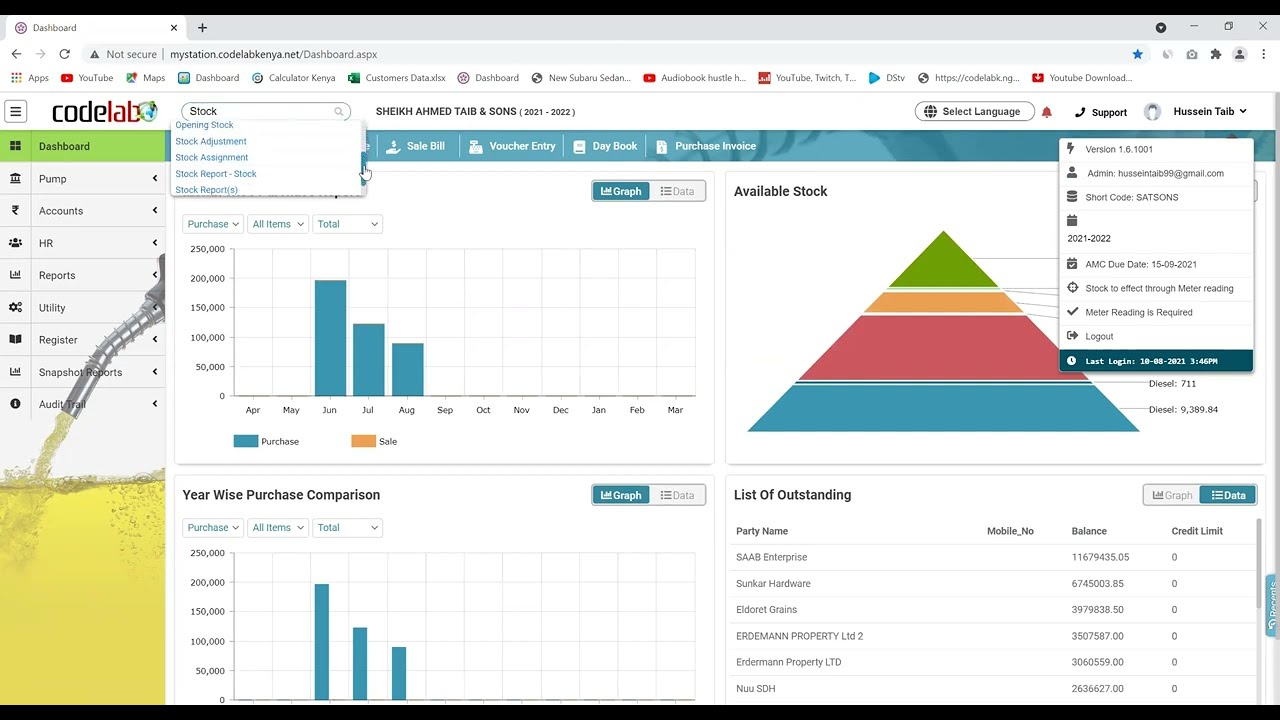Viewport: 1280px width, 720px height.
Task: Open Total dropdown in monthly chart
Action: coord(348,224)
